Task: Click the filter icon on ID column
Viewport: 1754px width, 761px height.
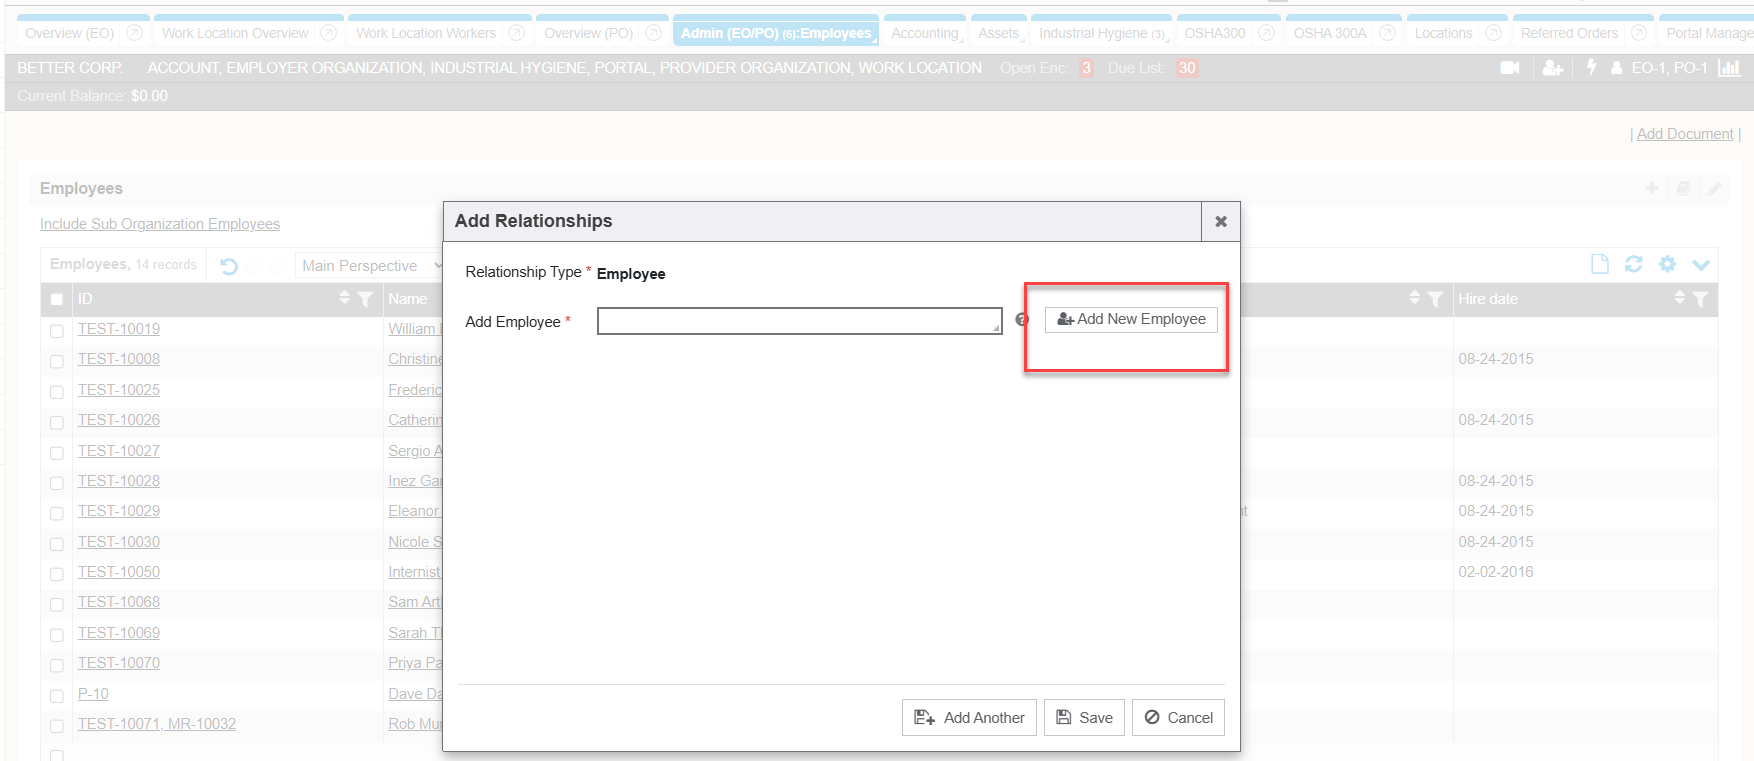Action: tap(365, 299)
